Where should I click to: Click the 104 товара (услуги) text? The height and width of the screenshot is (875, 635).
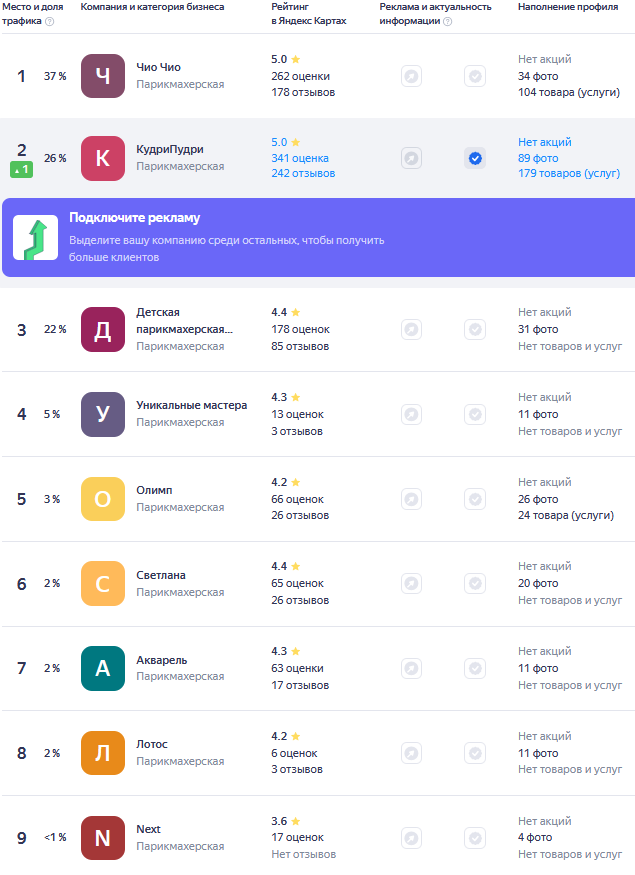coord(569,93)
